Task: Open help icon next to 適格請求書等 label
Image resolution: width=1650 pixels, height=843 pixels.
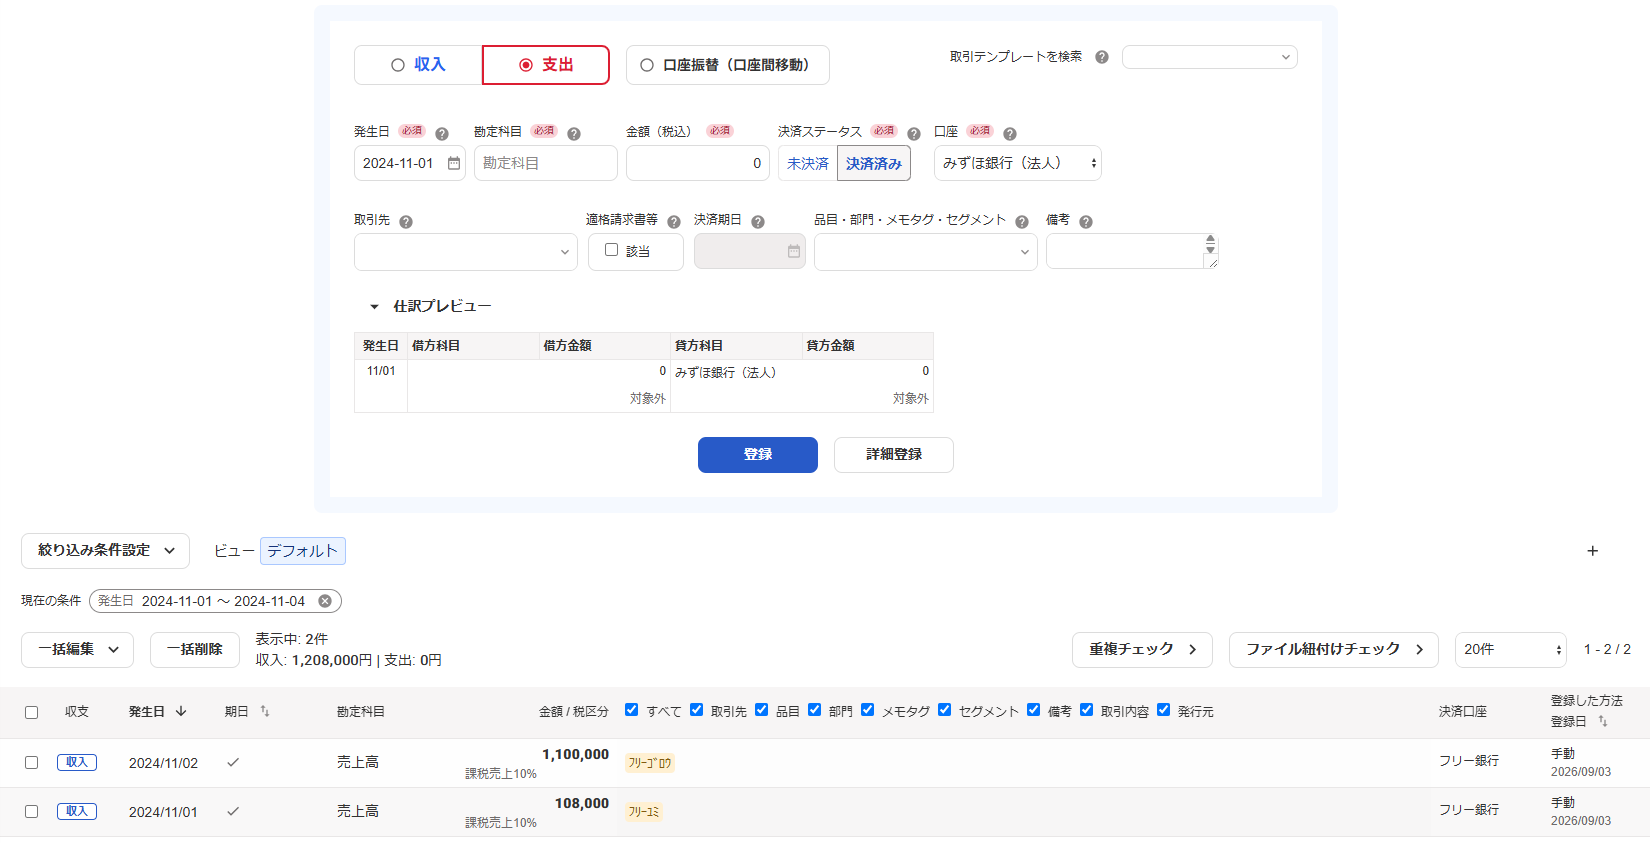Action: [x=674, y=222]
